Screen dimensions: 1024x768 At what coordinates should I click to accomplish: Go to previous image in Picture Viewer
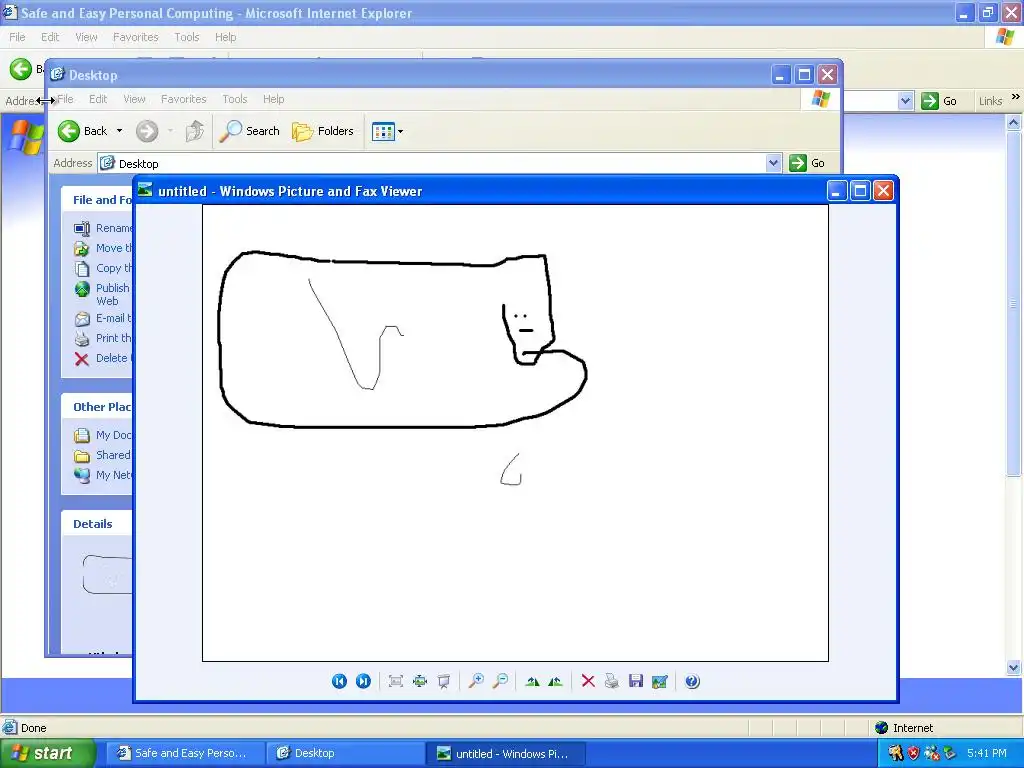click(x=339, y=681)
